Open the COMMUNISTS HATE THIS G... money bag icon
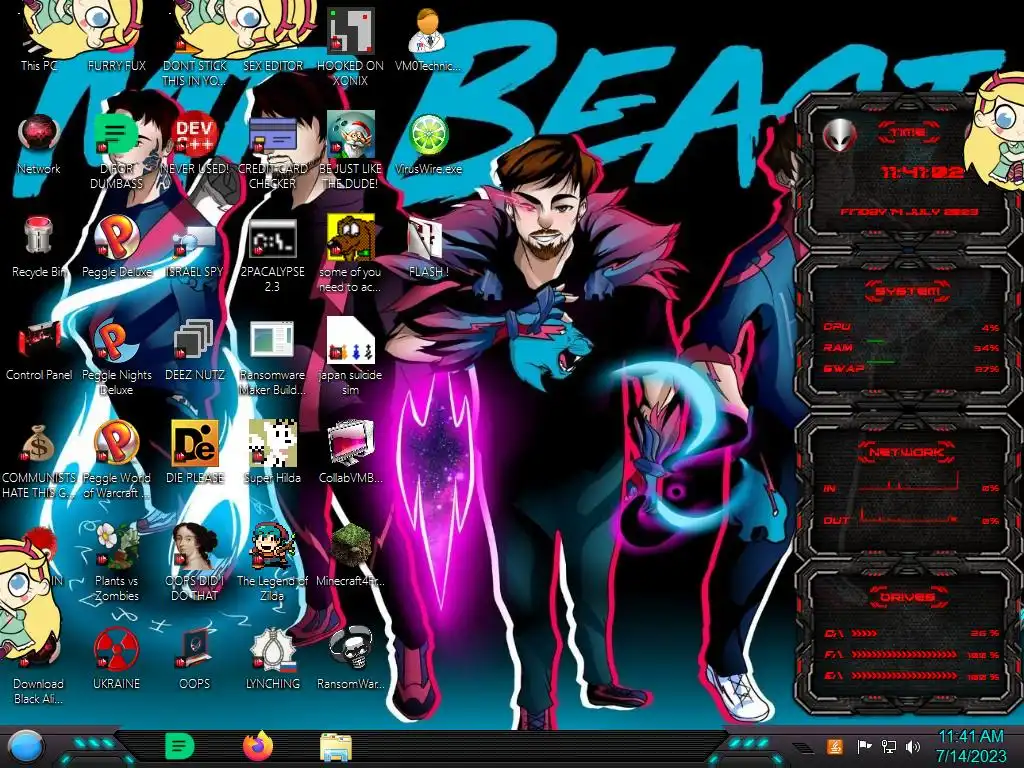Screen dimensions: 1024x768 pos(39,460)
